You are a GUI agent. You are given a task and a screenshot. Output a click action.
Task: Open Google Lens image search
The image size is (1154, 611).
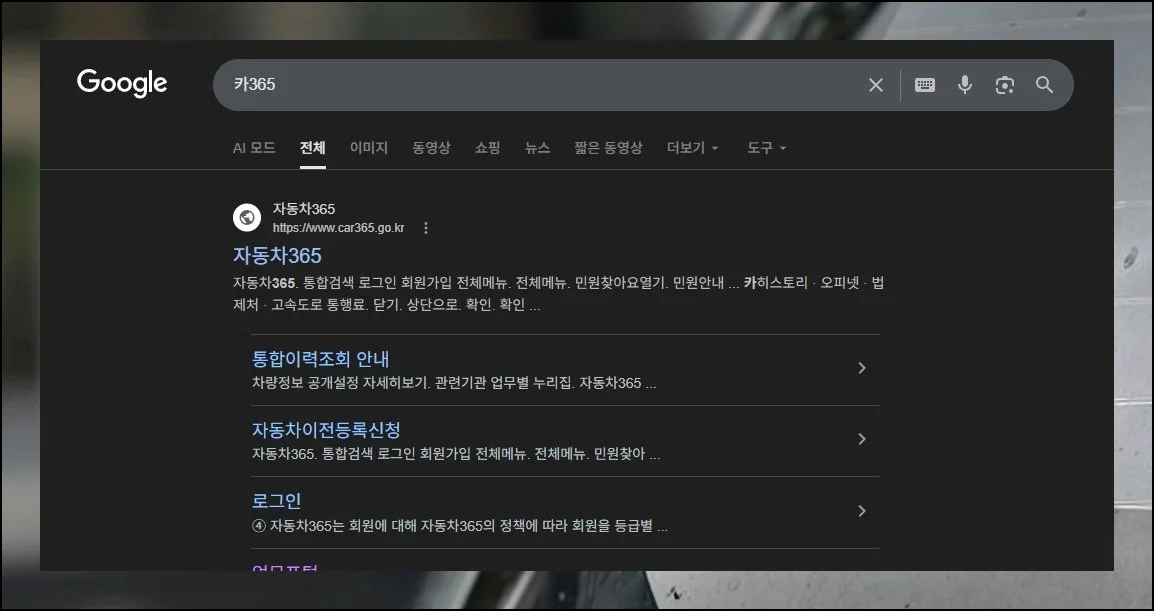pyautogui.click(x=1004, y=85)
